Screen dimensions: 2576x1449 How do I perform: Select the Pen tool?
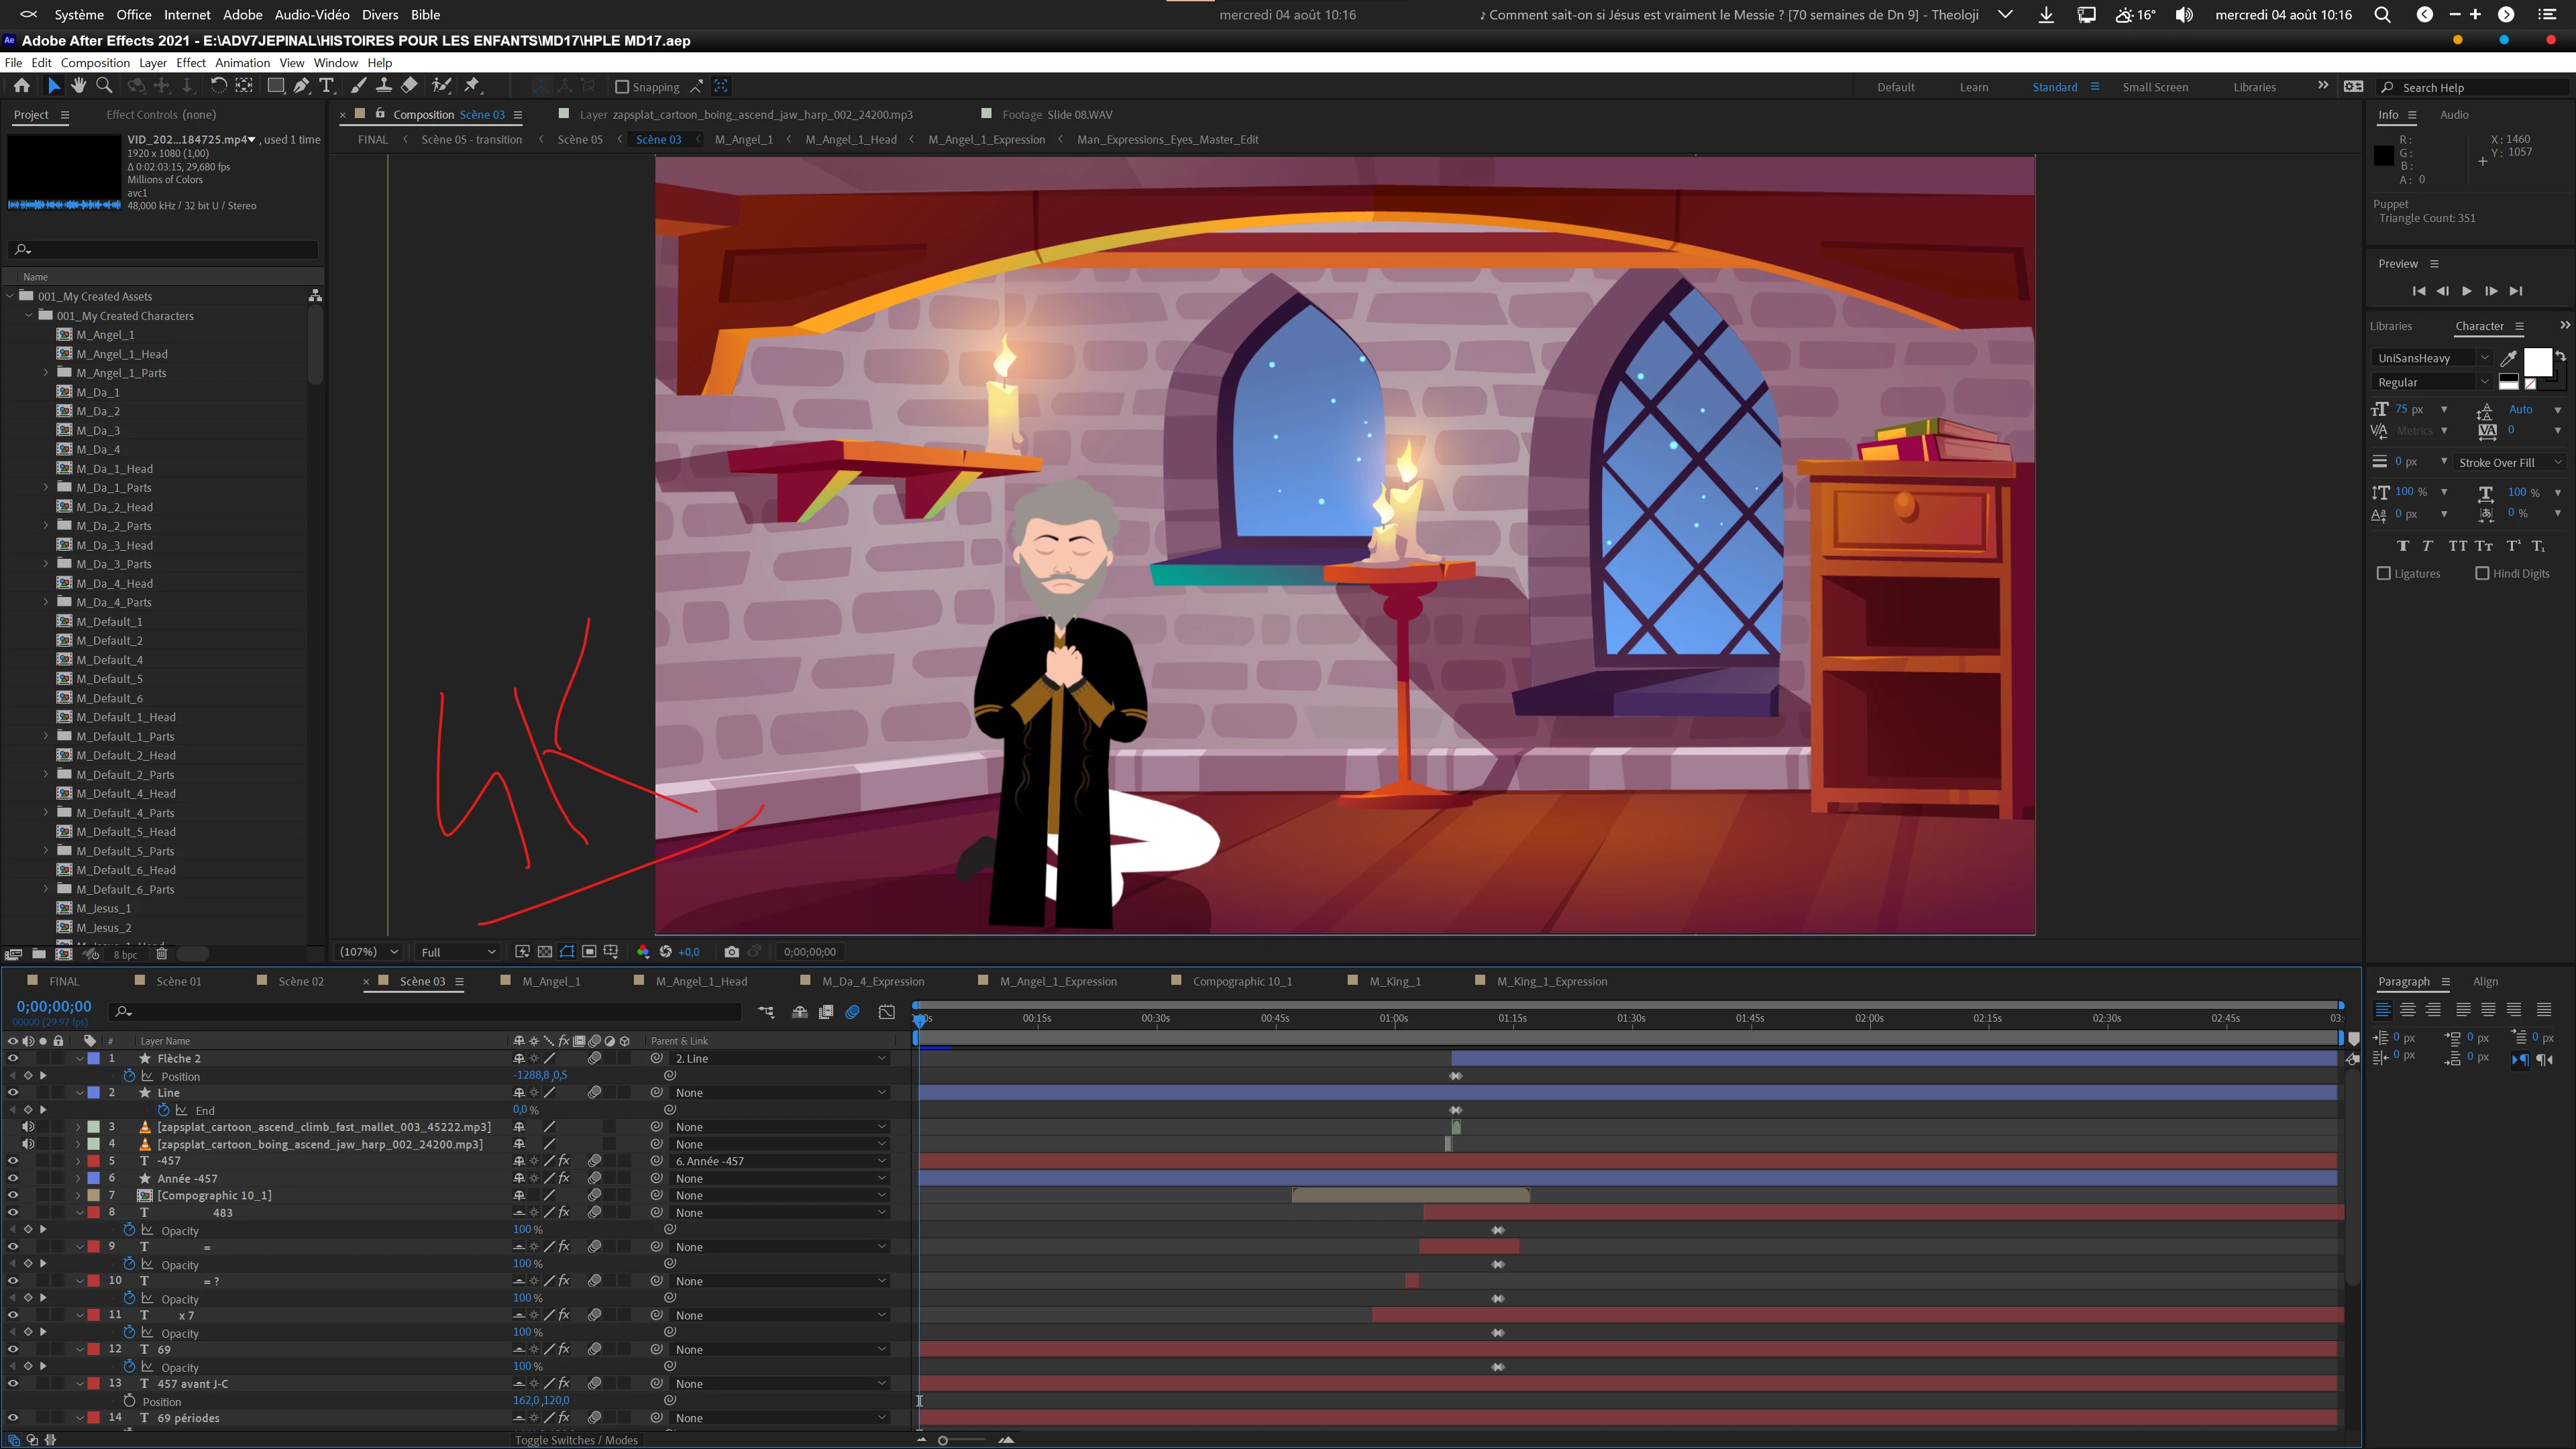pos(301,86)
